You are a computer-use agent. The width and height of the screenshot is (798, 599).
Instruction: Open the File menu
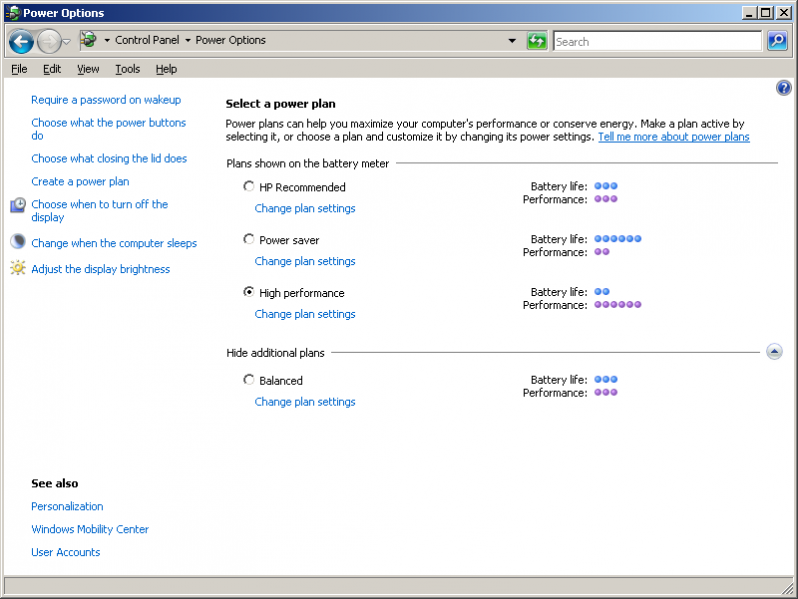[19, 69]
